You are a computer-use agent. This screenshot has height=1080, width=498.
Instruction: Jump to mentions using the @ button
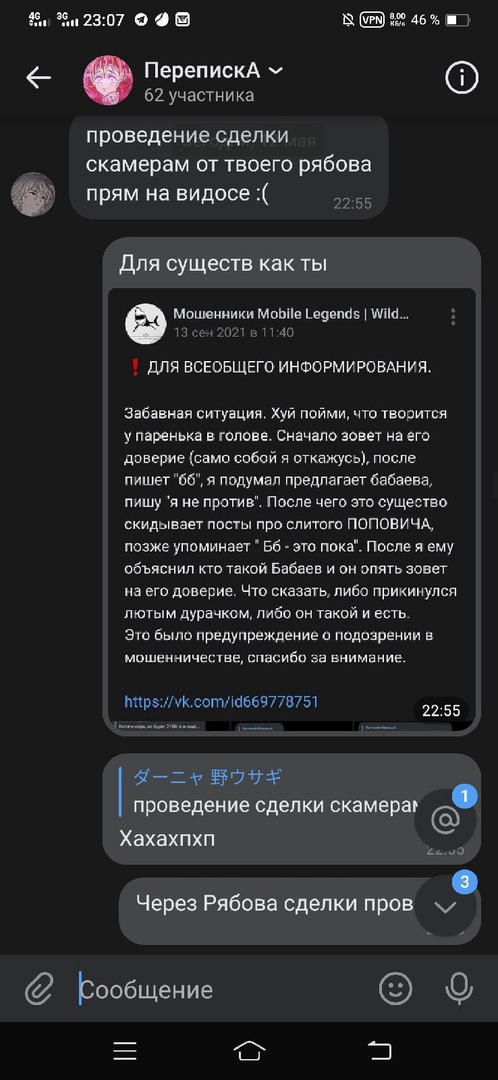point(445,820)
